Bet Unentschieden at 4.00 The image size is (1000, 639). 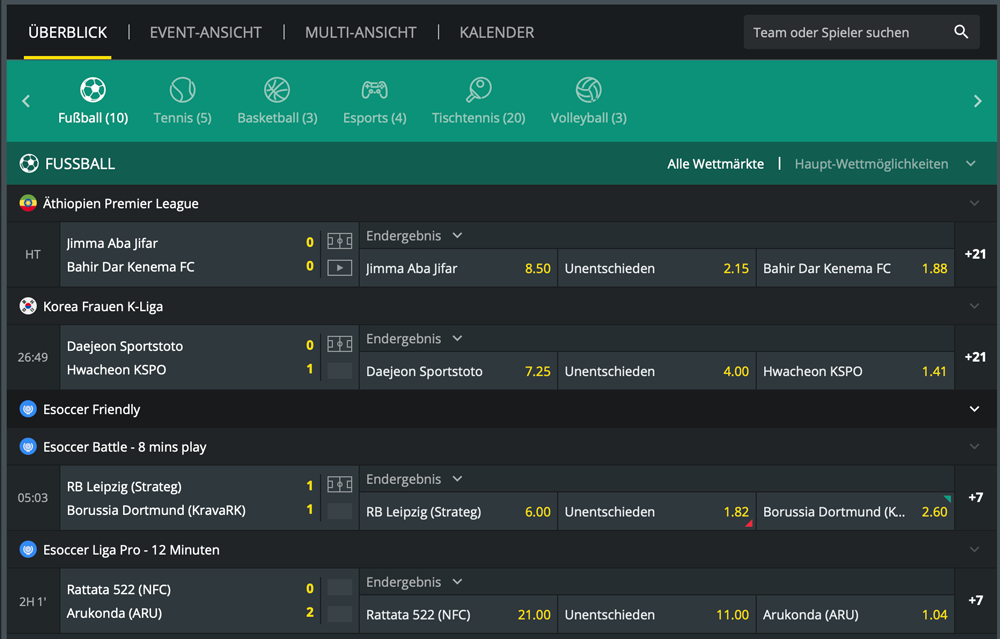tap(657, 371)
